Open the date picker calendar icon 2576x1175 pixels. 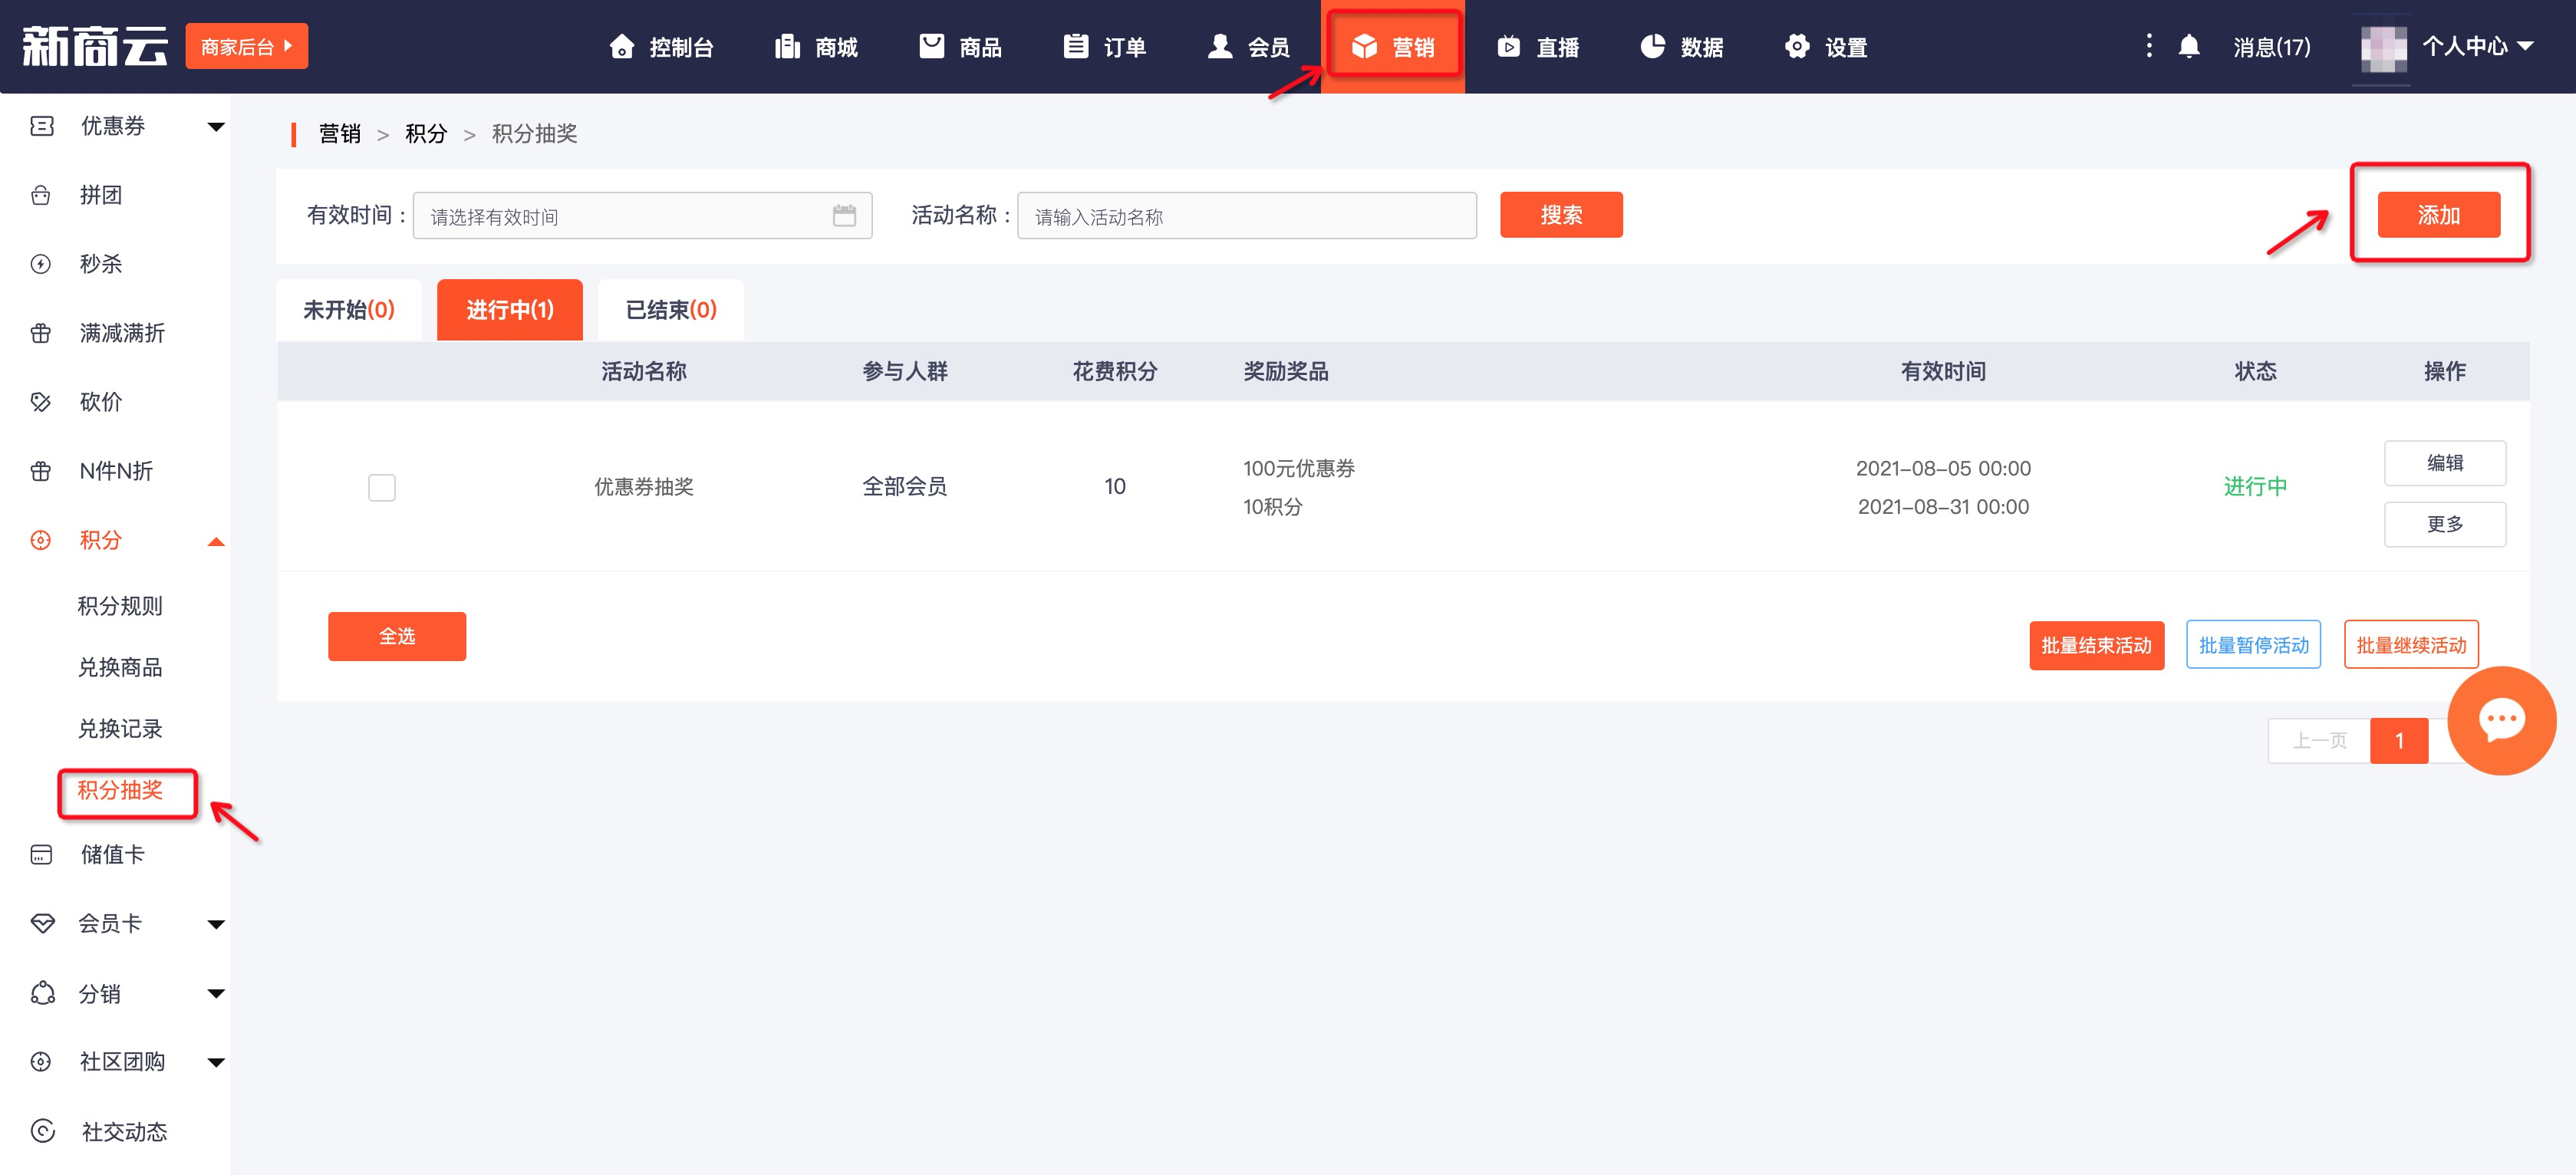click(x=844, y=215)
